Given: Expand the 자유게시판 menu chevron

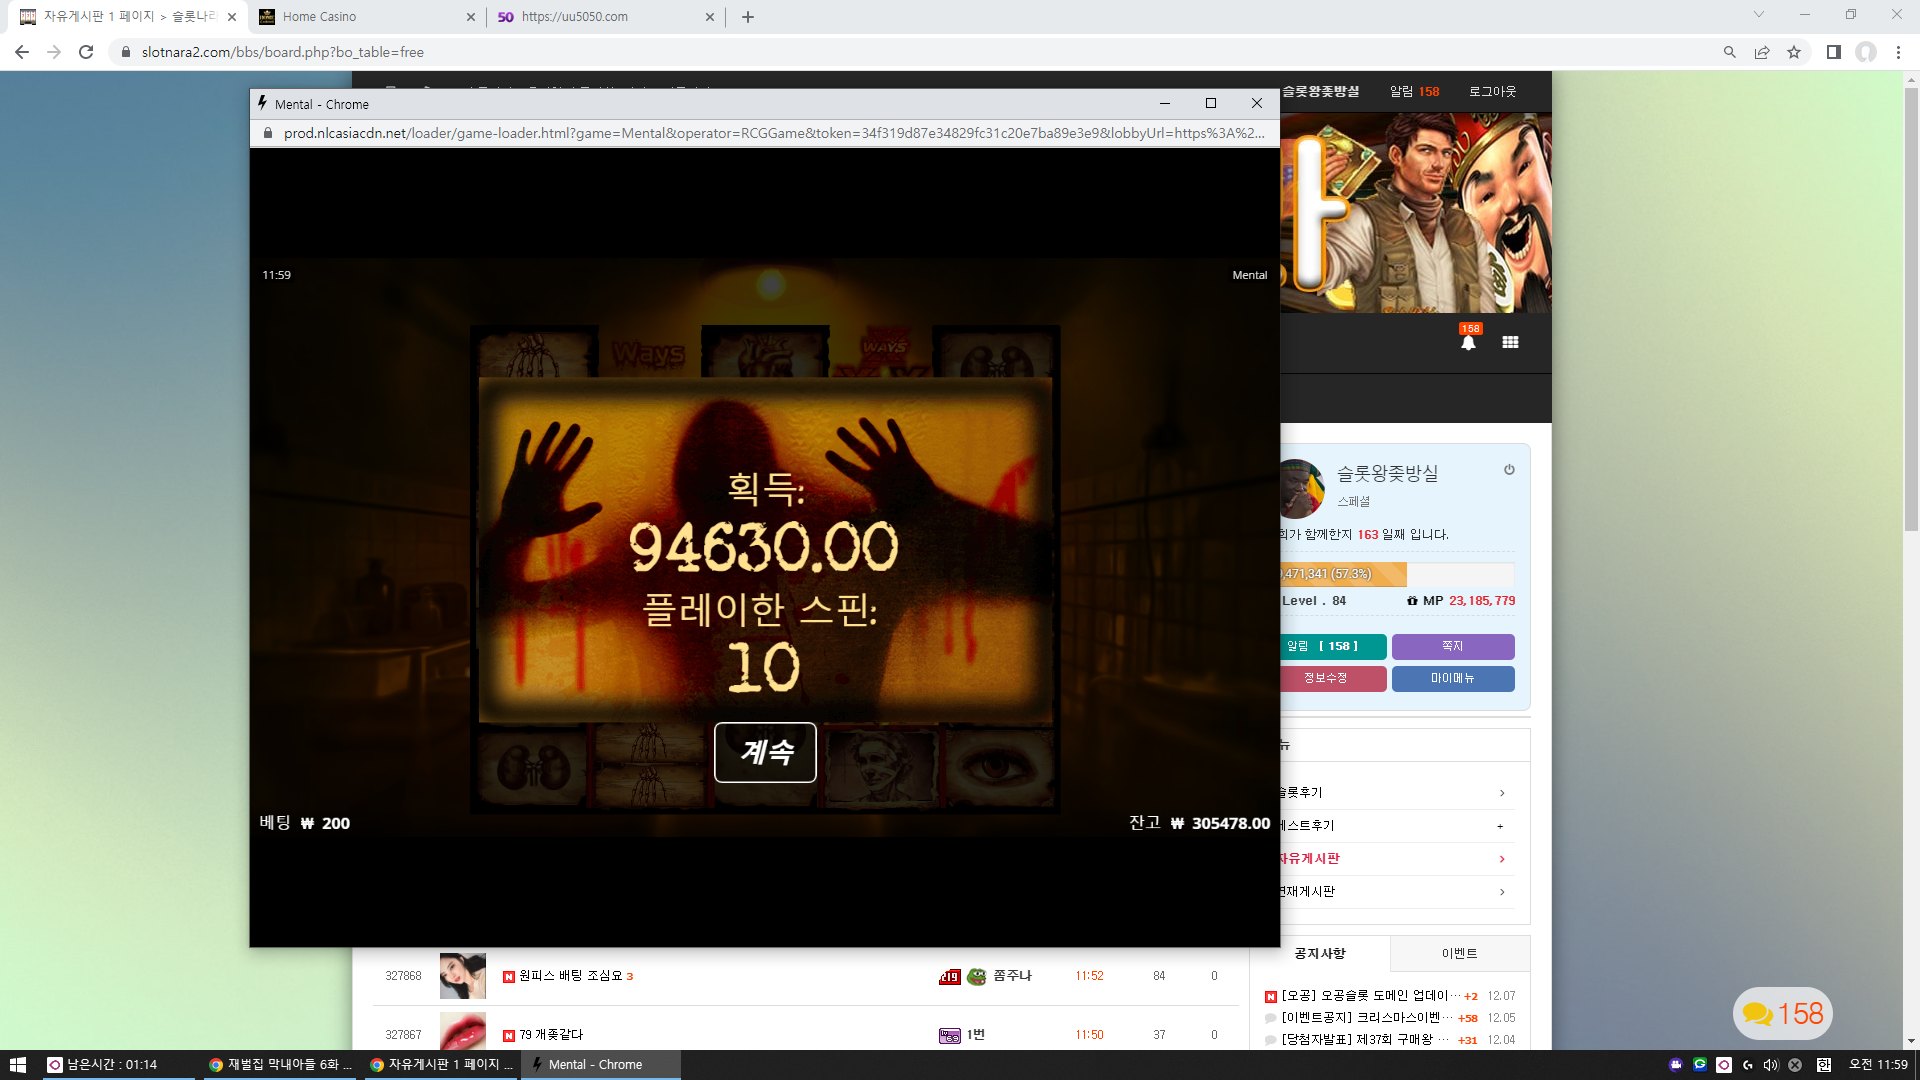Looking at the screenshot, I should [1502, 859].
